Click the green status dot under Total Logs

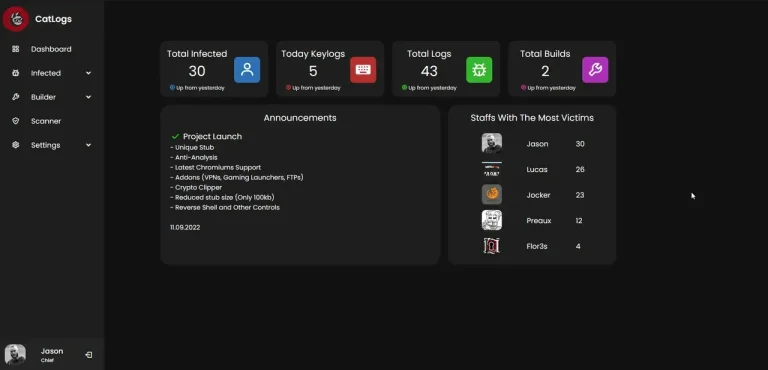point(404,88)
